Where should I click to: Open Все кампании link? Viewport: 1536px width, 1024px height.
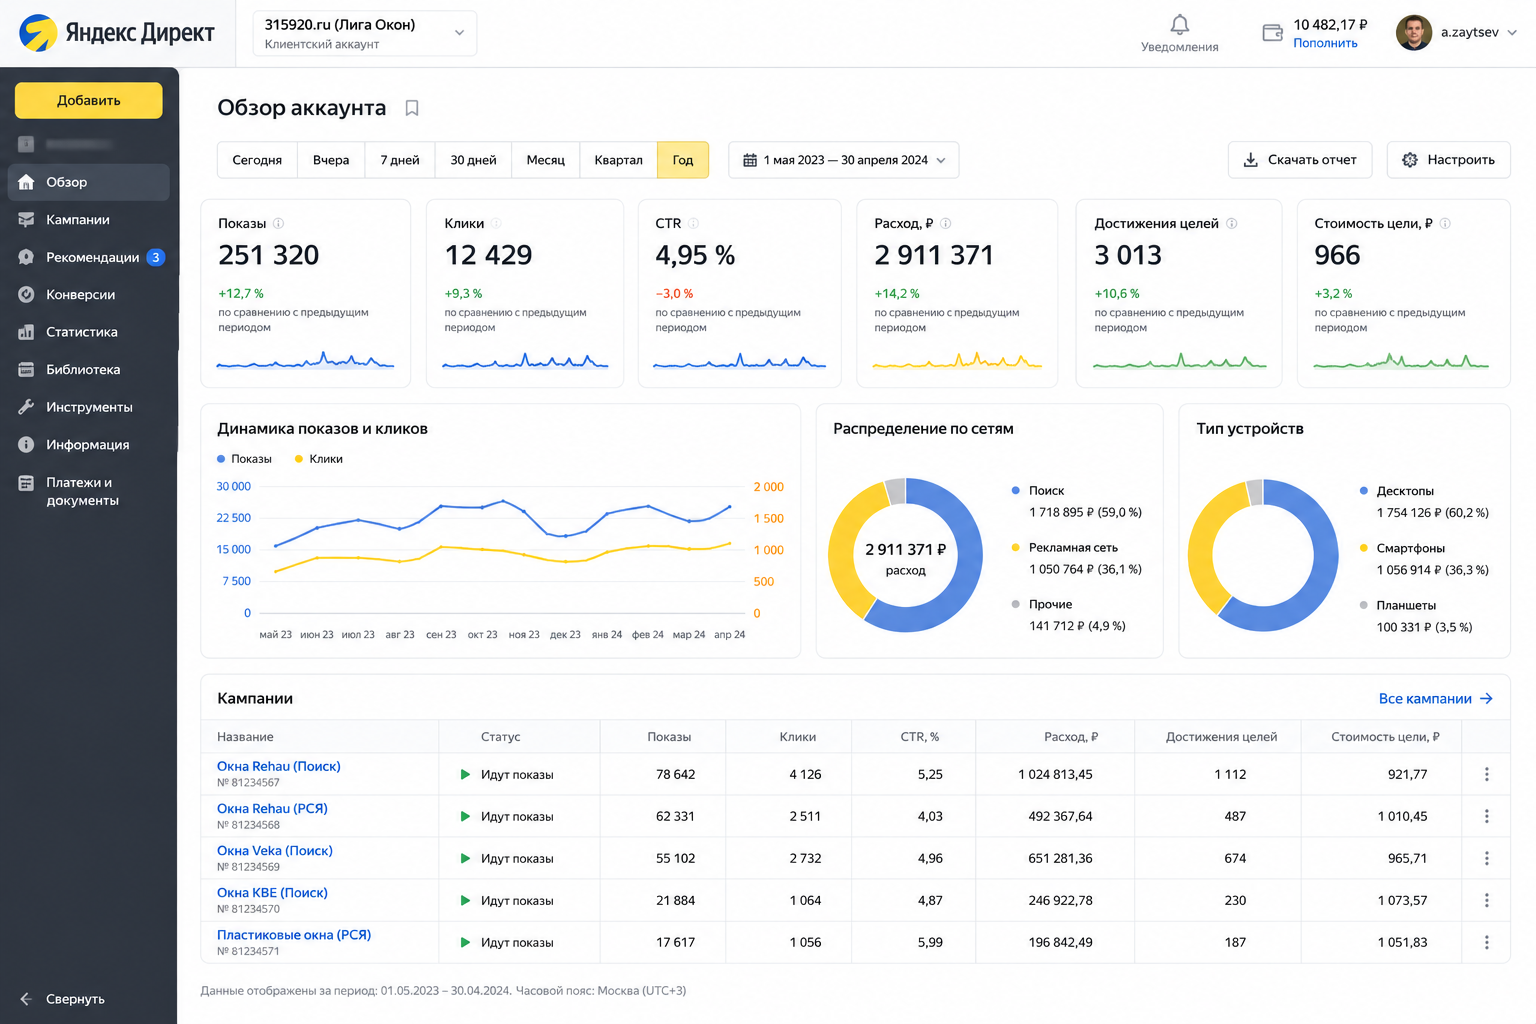[1436, 699]
